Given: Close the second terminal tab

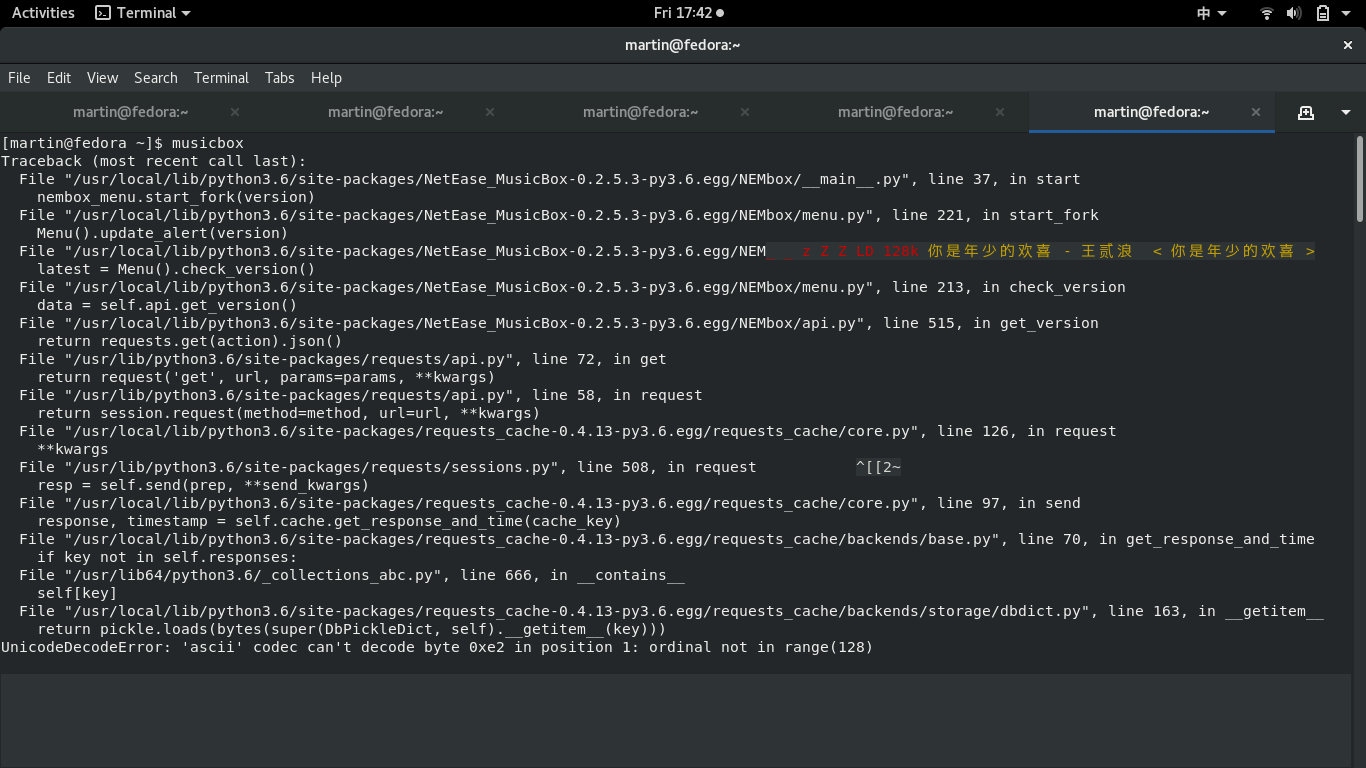Looking at the screenshot, I should coord(489,112).
